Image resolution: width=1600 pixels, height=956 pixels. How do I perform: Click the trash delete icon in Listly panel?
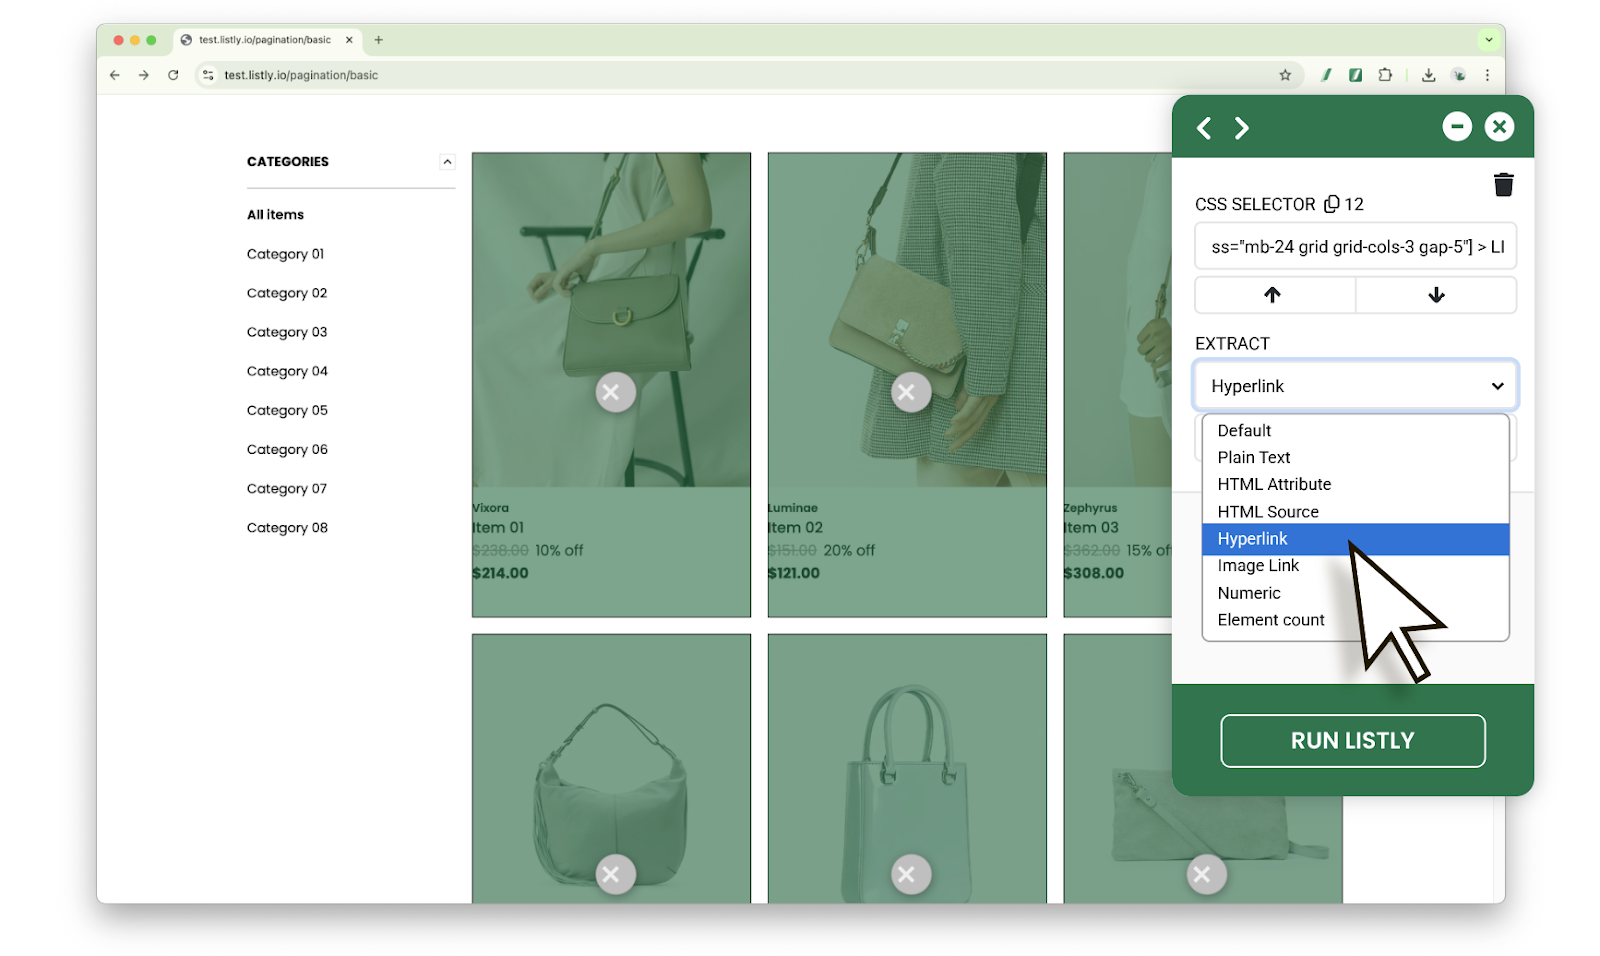coord(1503,184)
